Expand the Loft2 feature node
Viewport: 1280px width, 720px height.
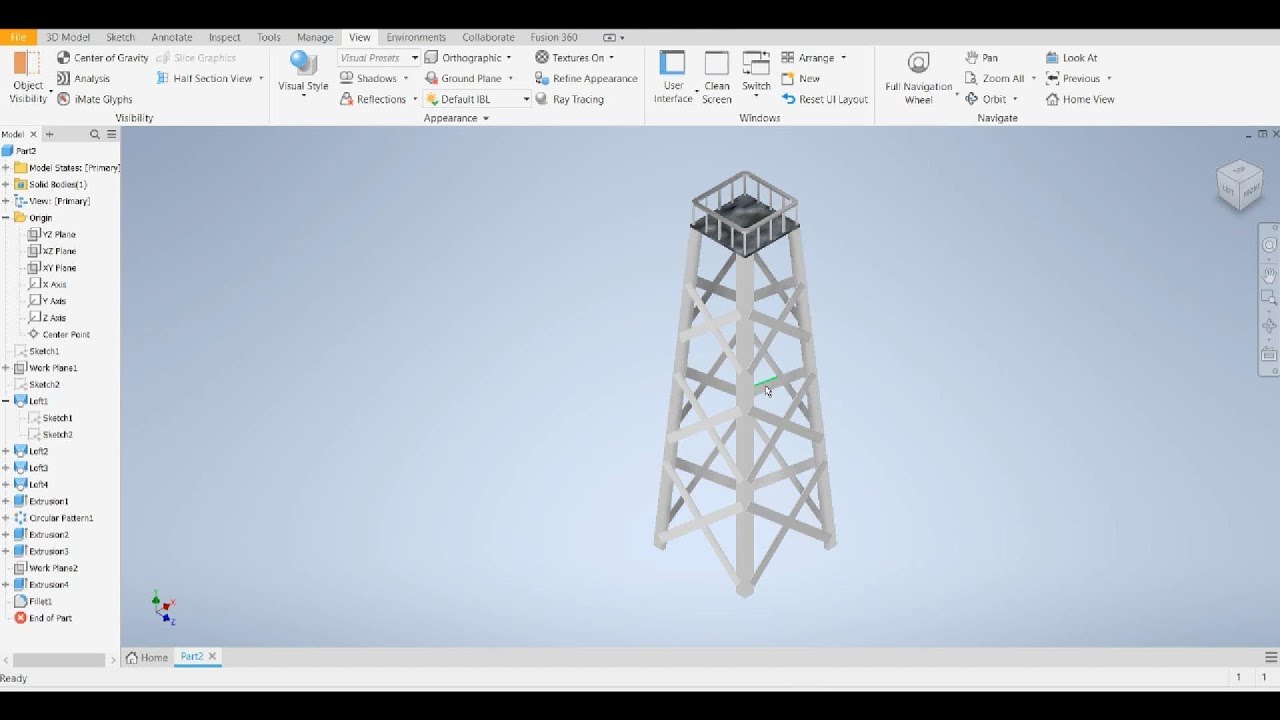[x=6, y=451]
